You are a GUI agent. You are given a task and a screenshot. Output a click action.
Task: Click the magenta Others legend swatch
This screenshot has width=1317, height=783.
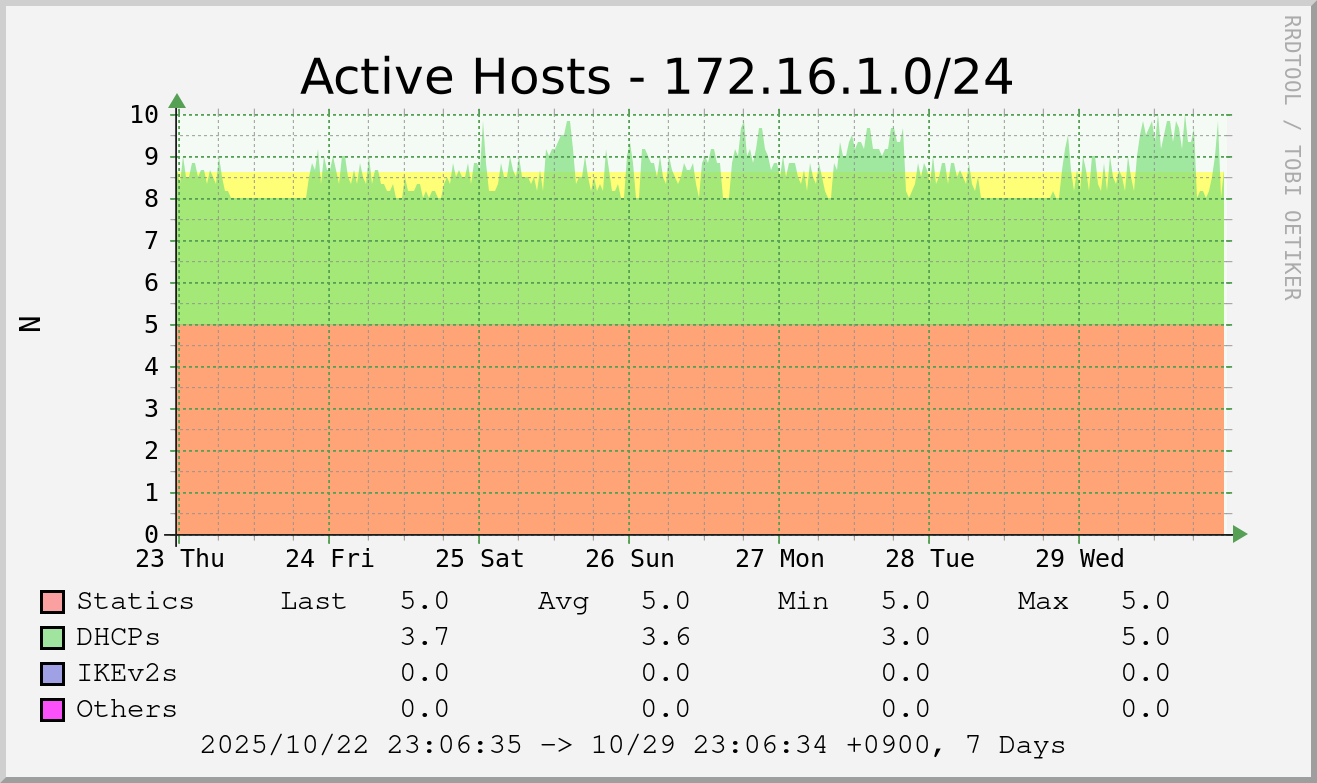point(52,710)
